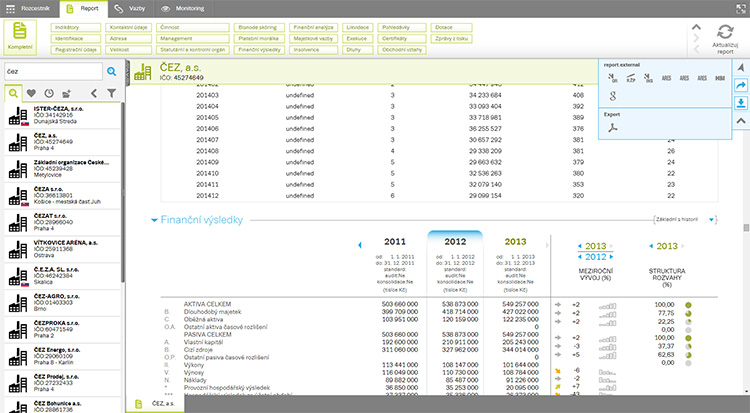750x413 pixels.
Task: Click the up chevron in right strip
Action: click(x=741, y=121)
